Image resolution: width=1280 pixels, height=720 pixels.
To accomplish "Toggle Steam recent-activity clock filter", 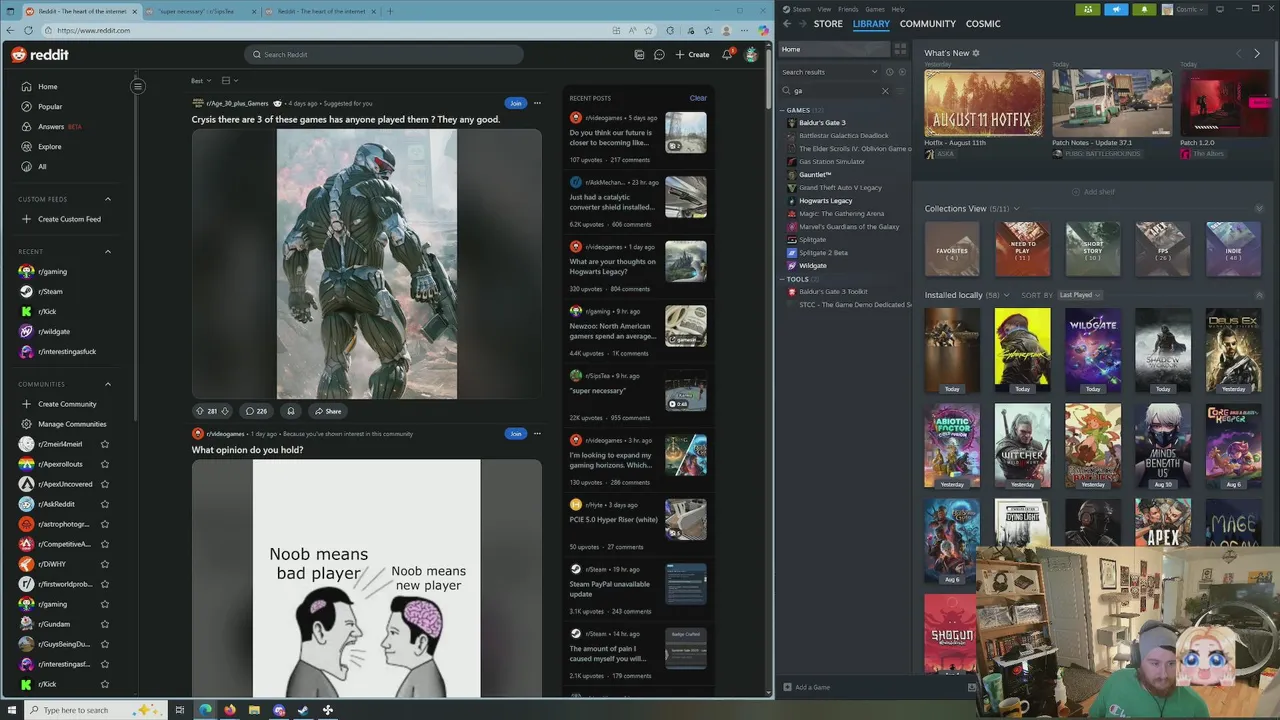I will tap(889, 72).
